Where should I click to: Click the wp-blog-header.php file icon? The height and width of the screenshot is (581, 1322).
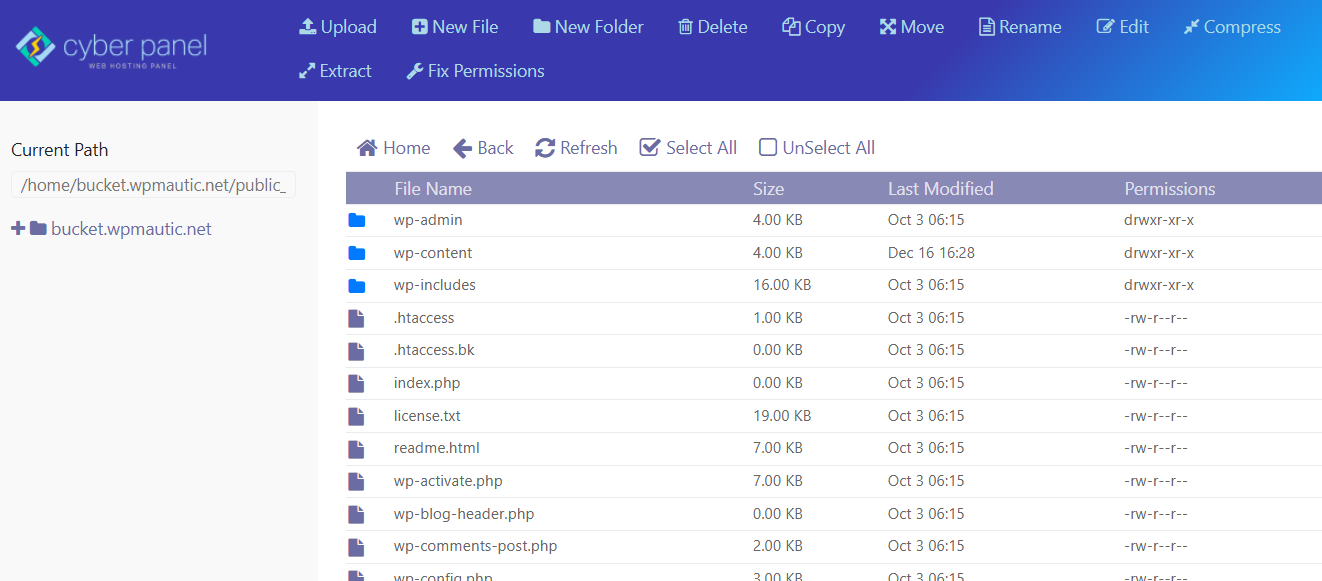(x=355, y=514)
